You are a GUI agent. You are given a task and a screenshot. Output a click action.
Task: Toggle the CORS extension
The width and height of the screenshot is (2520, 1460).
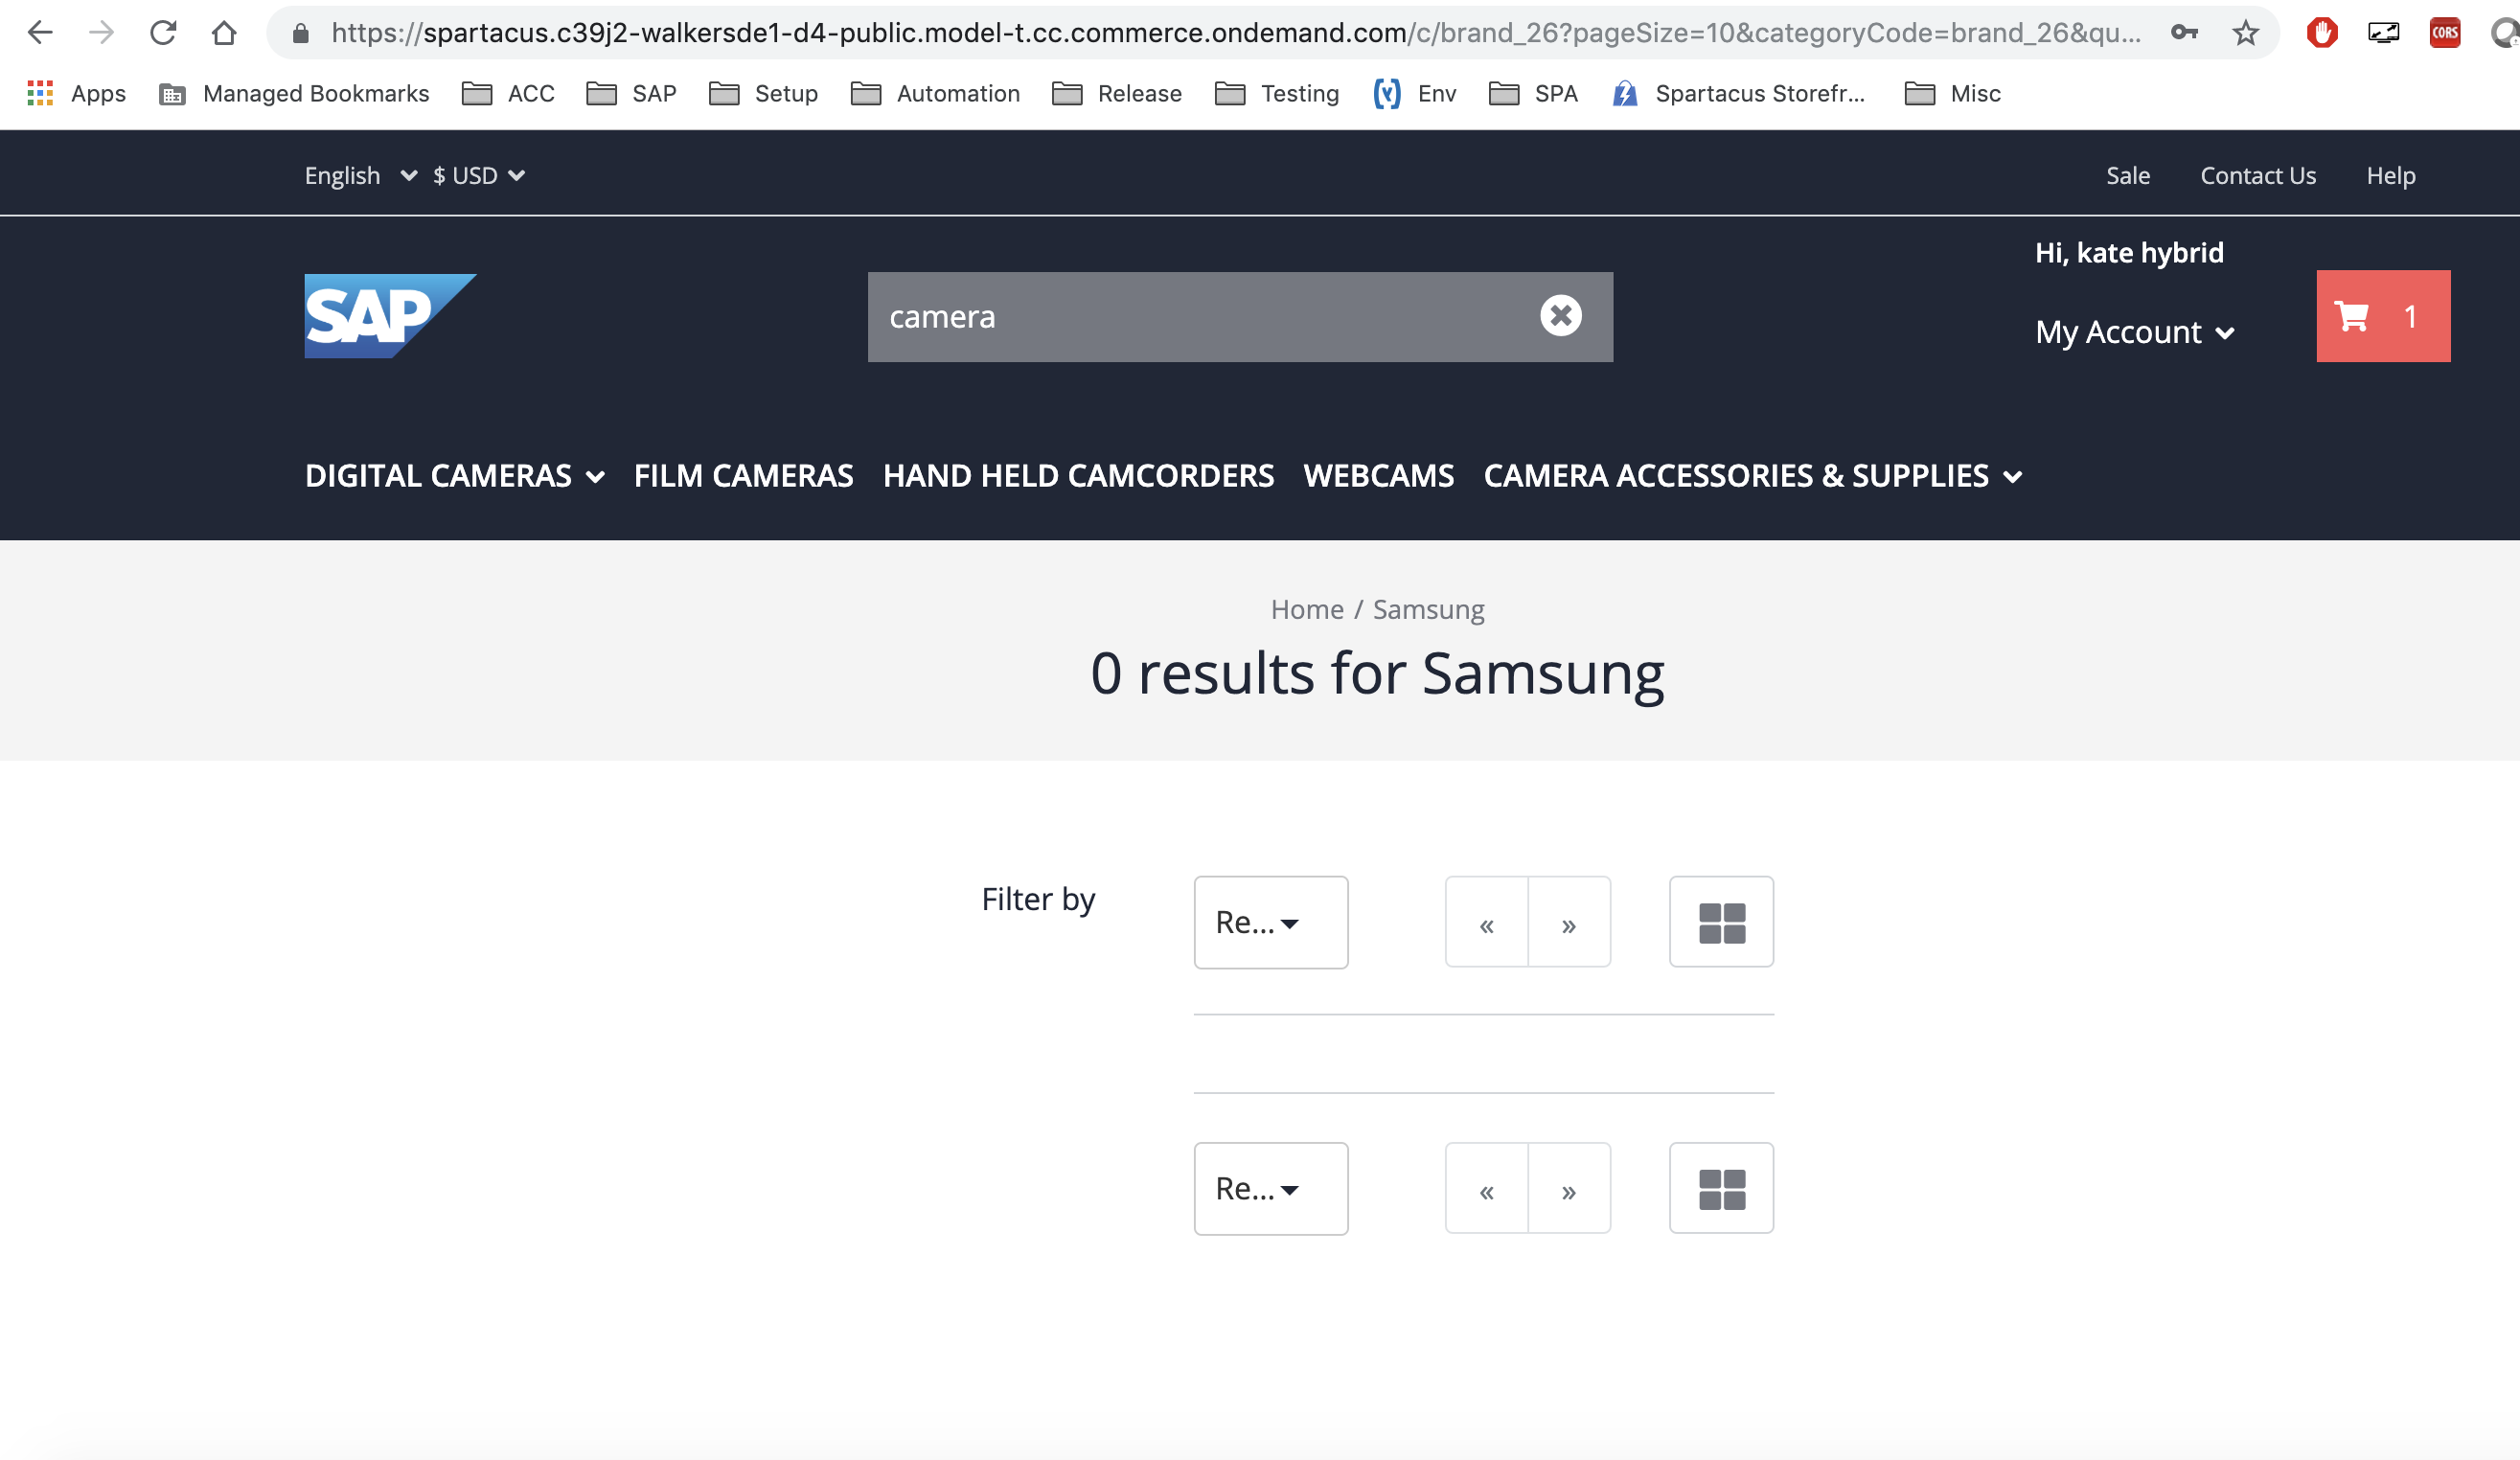(2445, 33)
